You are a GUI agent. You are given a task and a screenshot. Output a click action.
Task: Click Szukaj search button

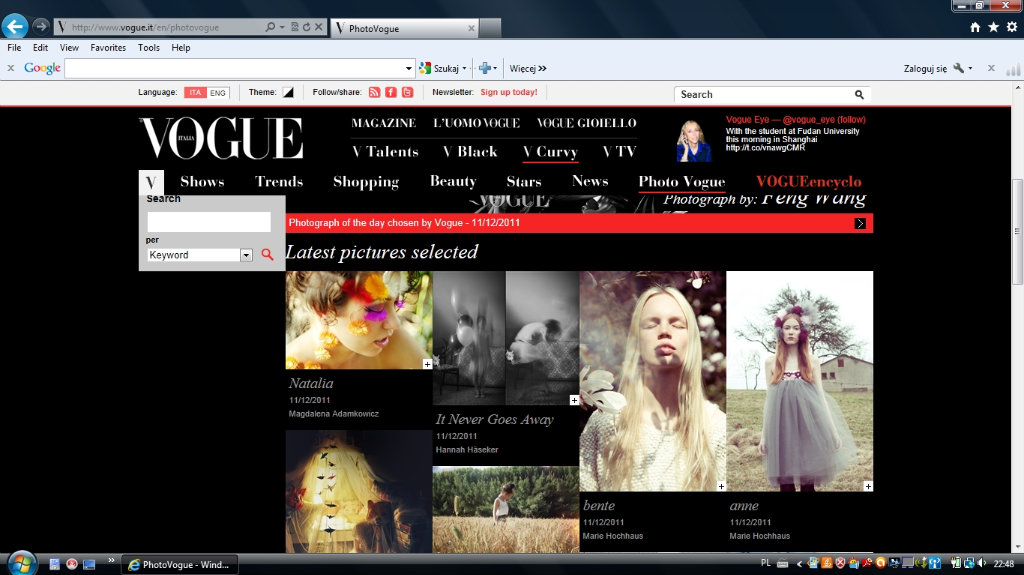pyautogui.click(x=440, y=68)
